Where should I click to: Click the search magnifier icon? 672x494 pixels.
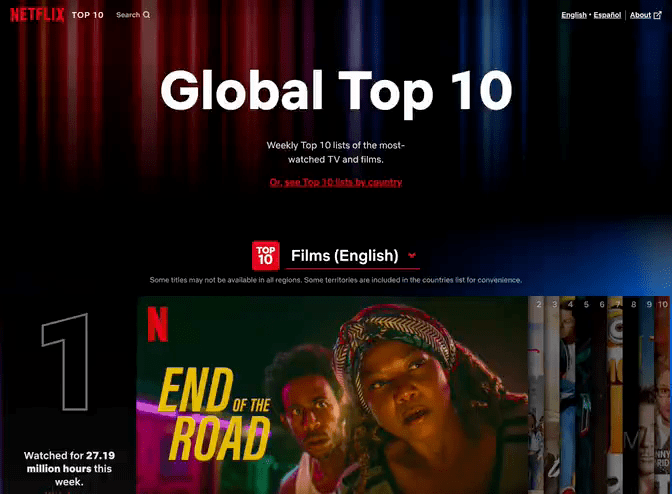[146, 15]
